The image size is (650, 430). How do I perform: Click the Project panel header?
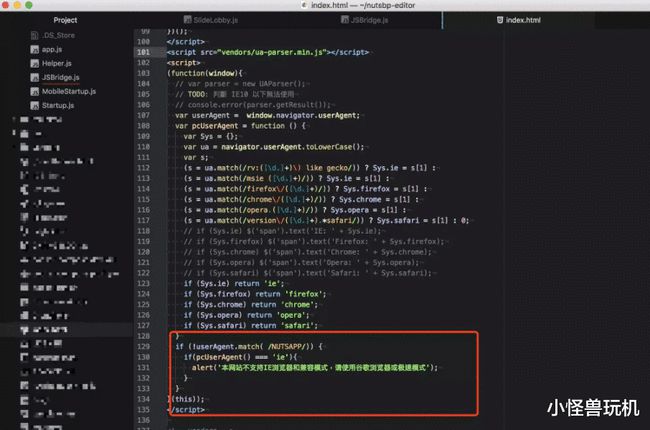point(65,20)
